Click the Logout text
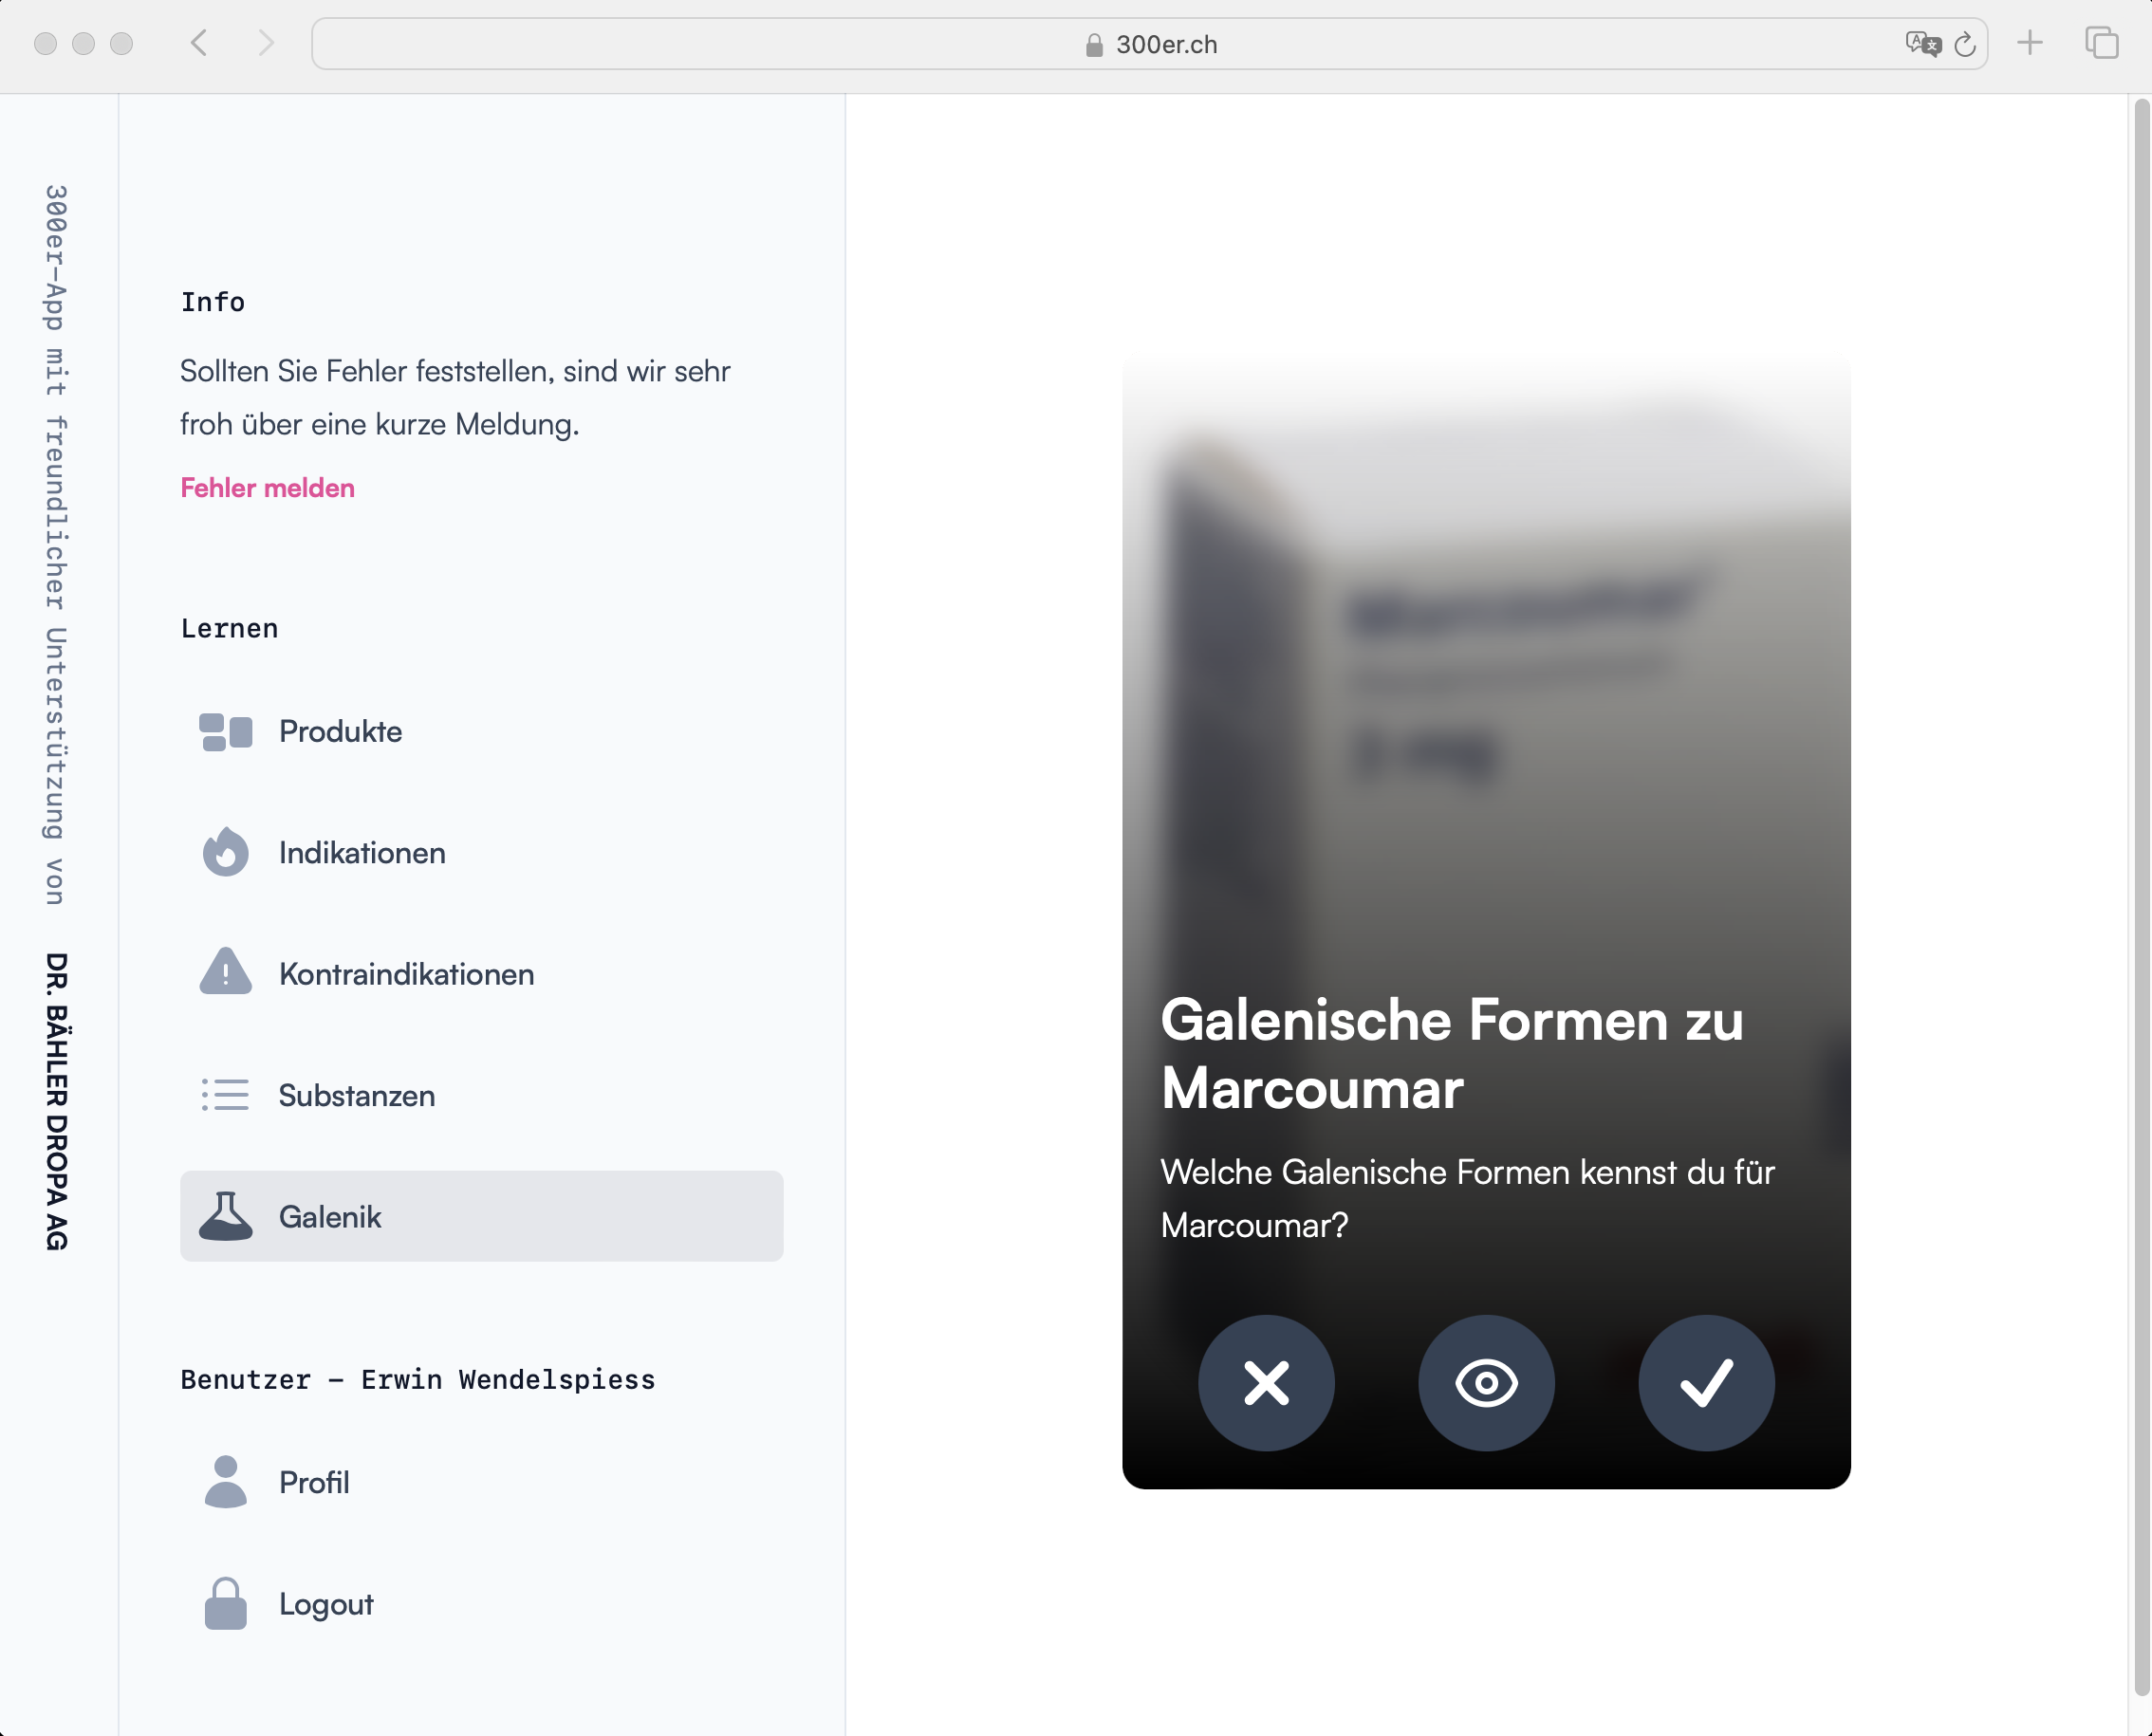 [326, 1604]
